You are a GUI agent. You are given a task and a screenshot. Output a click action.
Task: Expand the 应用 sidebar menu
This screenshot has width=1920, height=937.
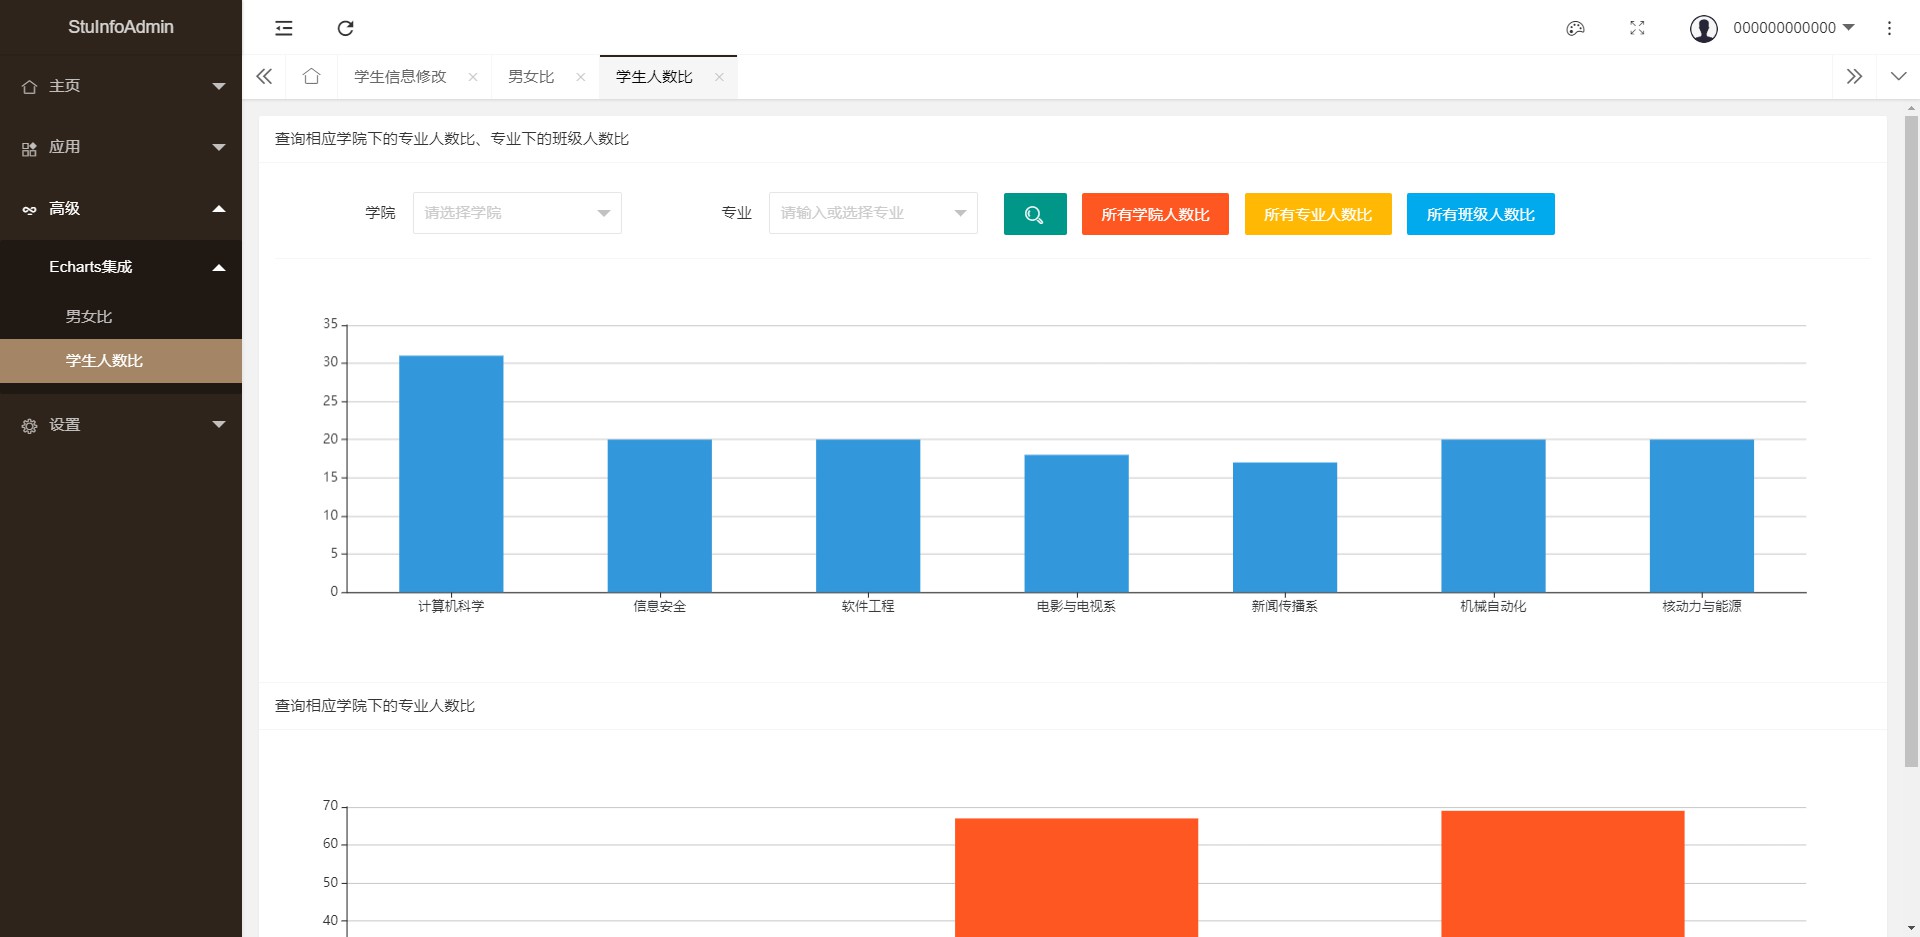pyautogui.click(x=121, y=147)
